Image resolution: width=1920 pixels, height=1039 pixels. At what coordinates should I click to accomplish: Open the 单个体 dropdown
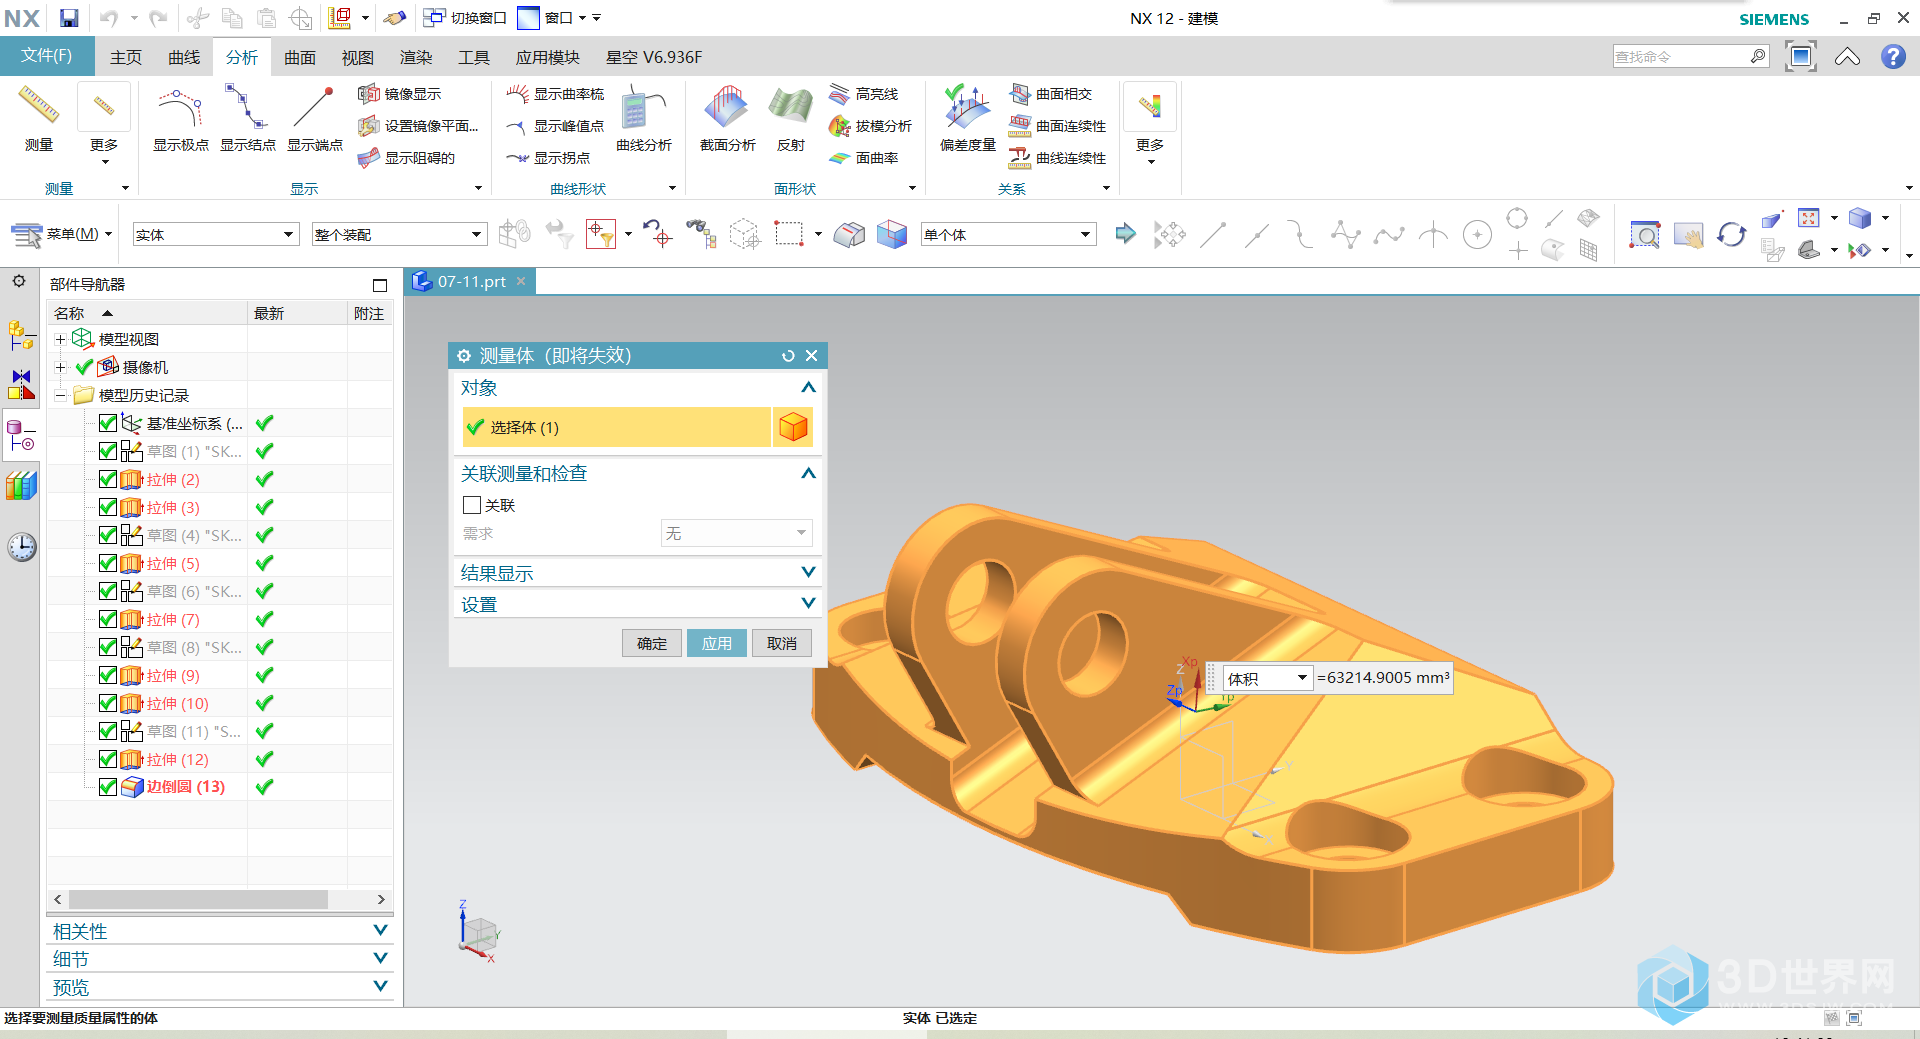(x=1008, y=234)
